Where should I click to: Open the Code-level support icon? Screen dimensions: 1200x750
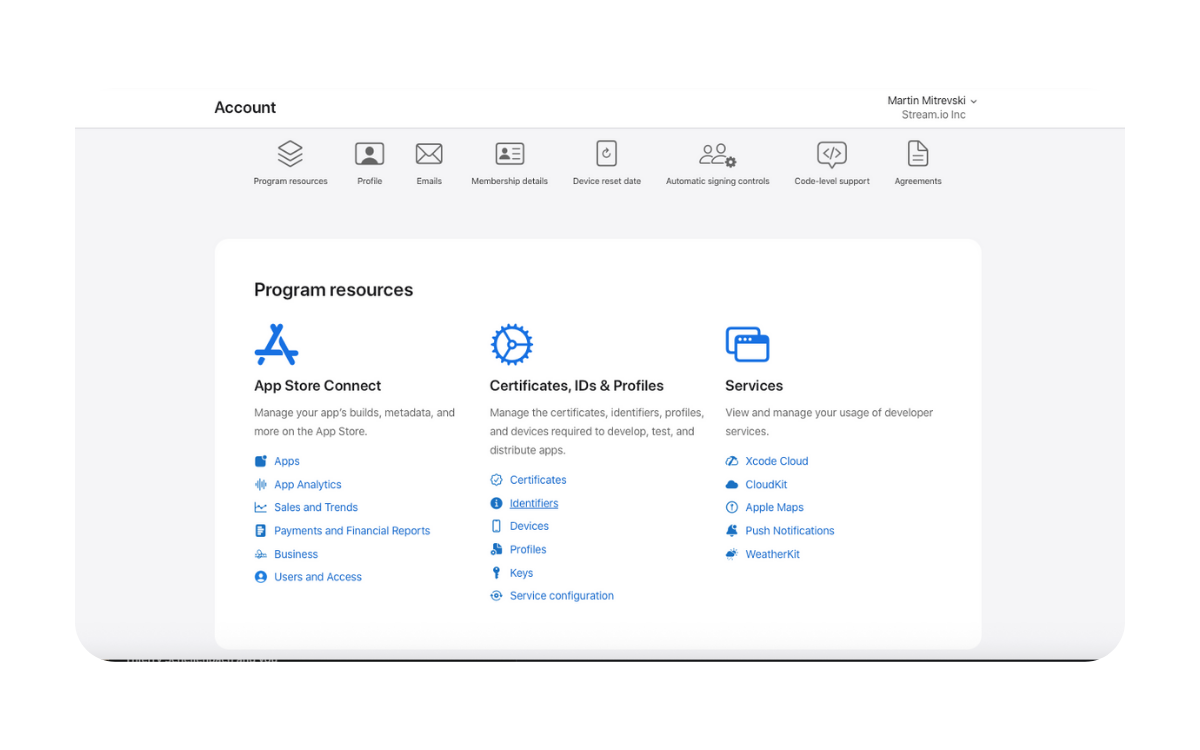pyautogui.click(x=832, y=153)
